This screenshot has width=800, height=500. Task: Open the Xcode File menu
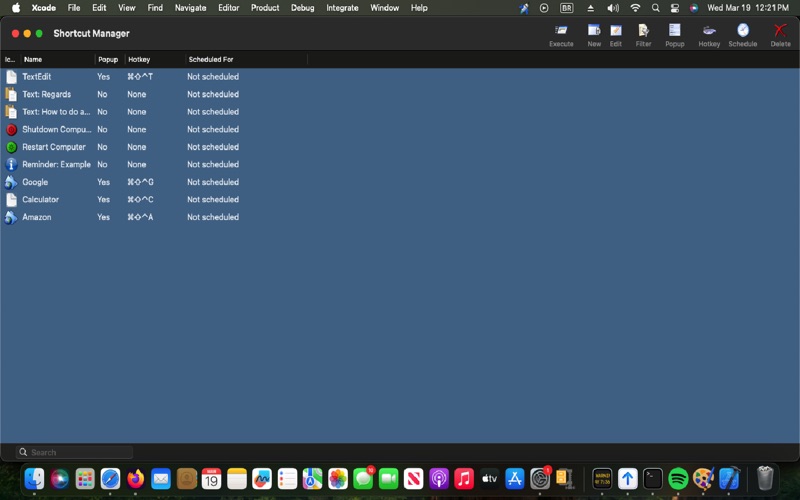(x=74, y=8)
